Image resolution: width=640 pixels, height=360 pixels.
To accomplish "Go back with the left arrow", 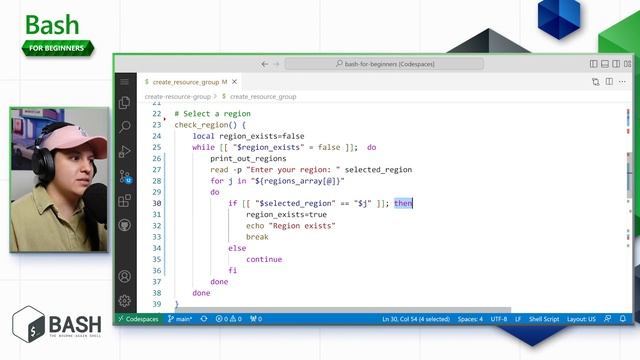I will [264, 64].
